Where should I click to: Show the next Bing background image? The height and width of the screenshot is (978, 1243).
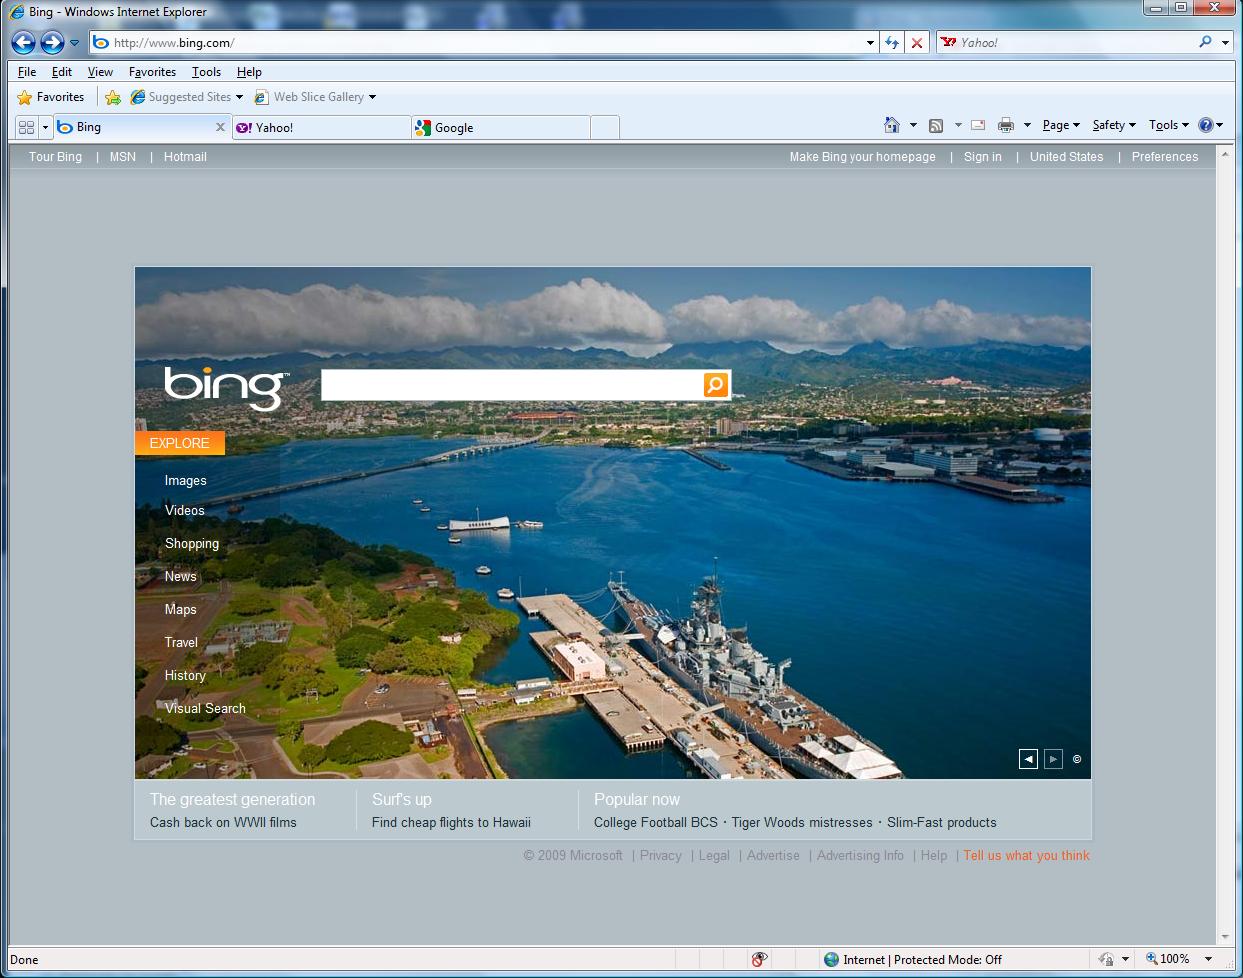1053,759
